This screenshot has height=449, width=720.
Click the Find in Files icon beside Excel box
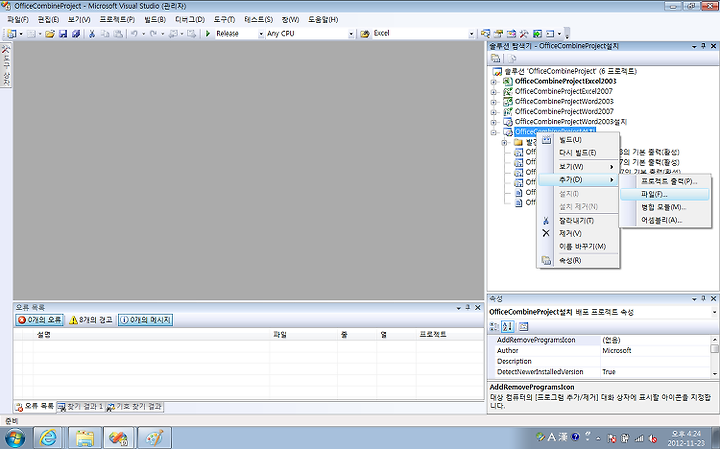pyautogui.click(x=365, y=34)
